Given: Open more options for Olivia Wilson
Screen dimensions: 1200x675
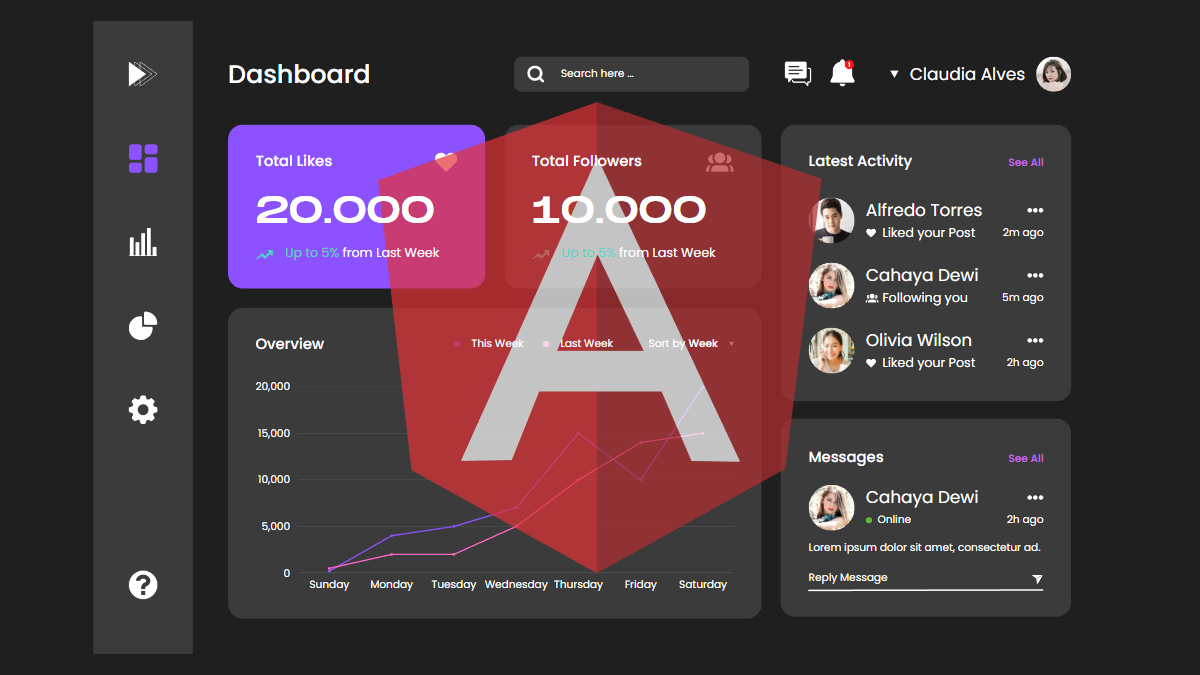Looking at the screenshot, I should coord(1035,340).
